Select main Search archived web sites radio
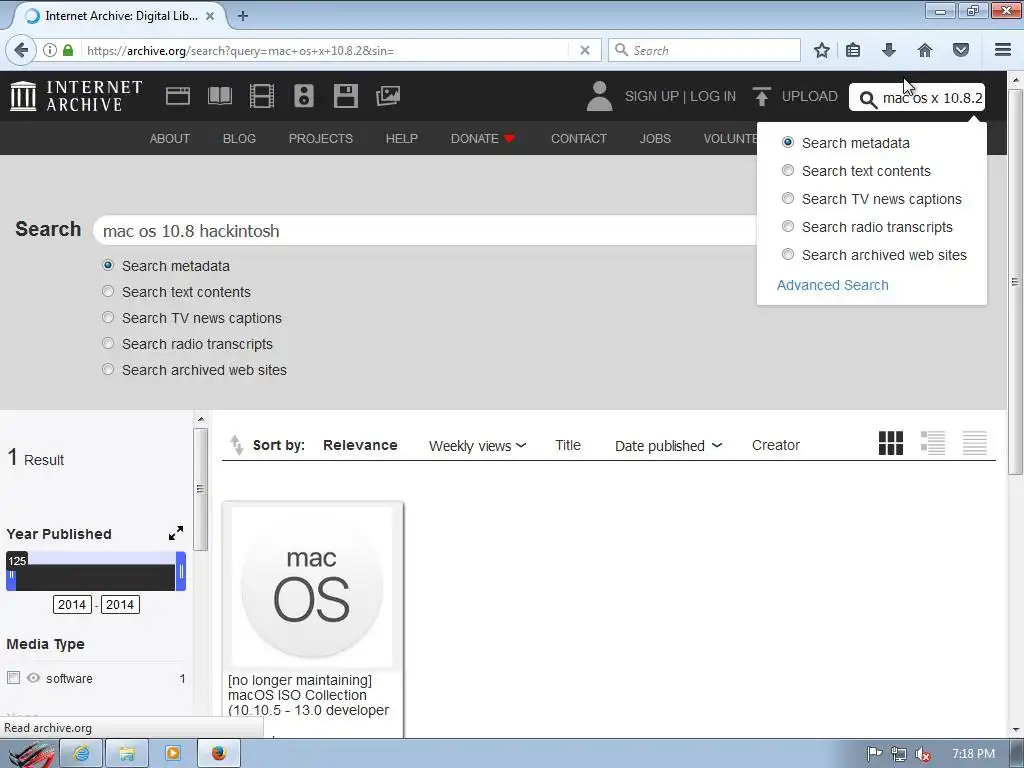This screenshot has width=1024, height=768. 108,370
